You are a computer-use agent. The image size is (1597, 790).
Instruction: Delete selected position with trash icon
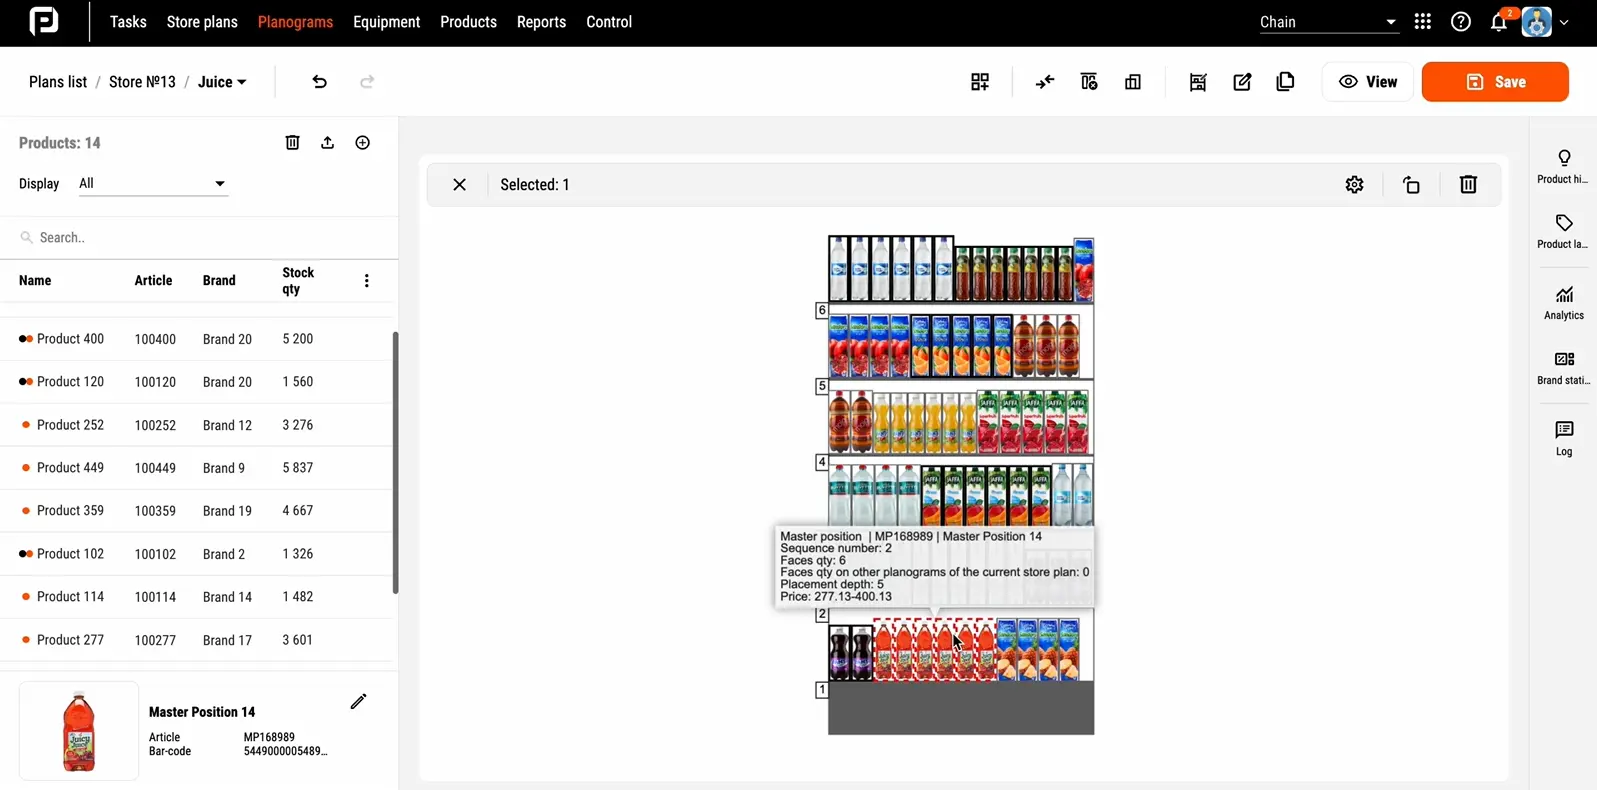pos(1467,185)
